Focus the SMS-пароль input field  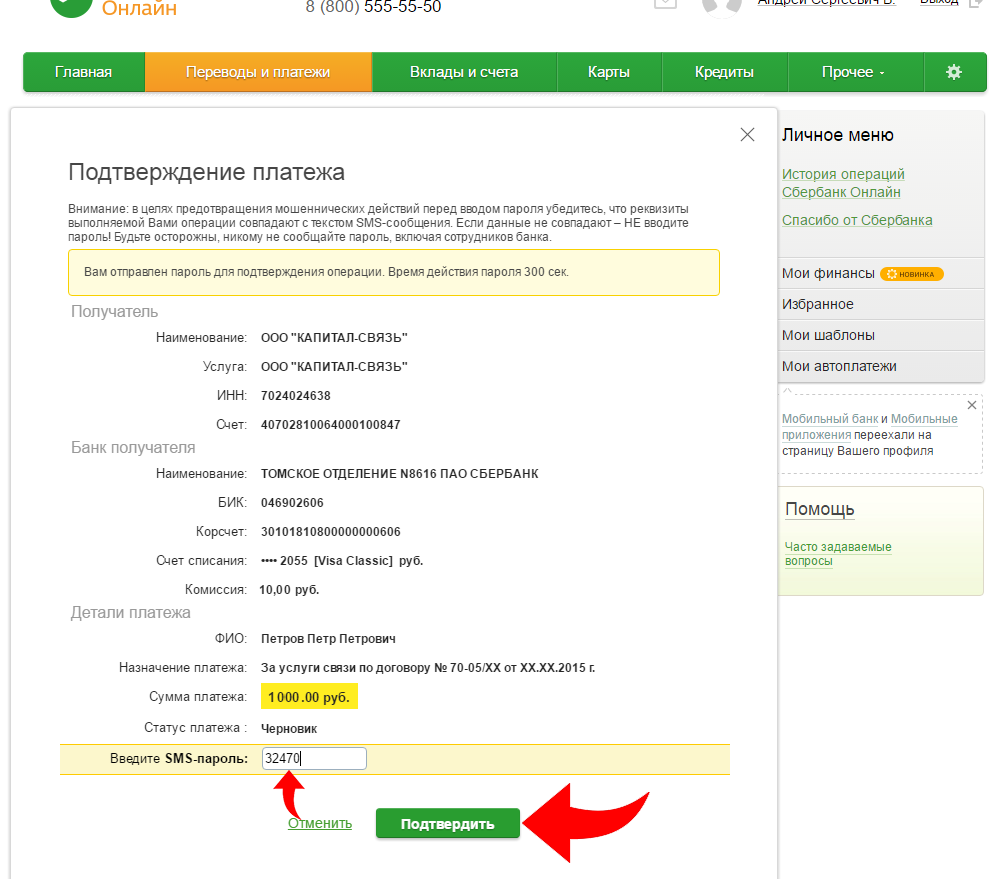click(314, 758)
